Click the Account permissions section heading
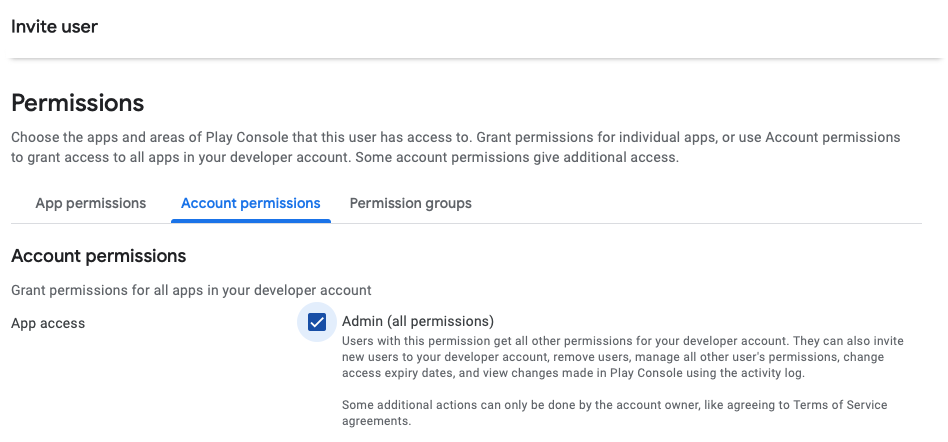 coord(98,256)
